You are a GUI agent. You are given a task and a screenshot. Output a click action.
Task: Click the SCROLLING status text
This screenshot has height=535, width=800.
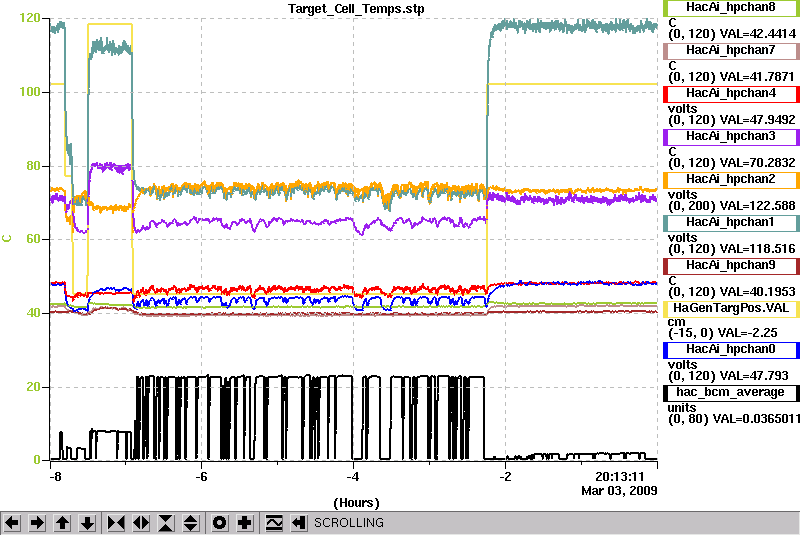(348, 523)
